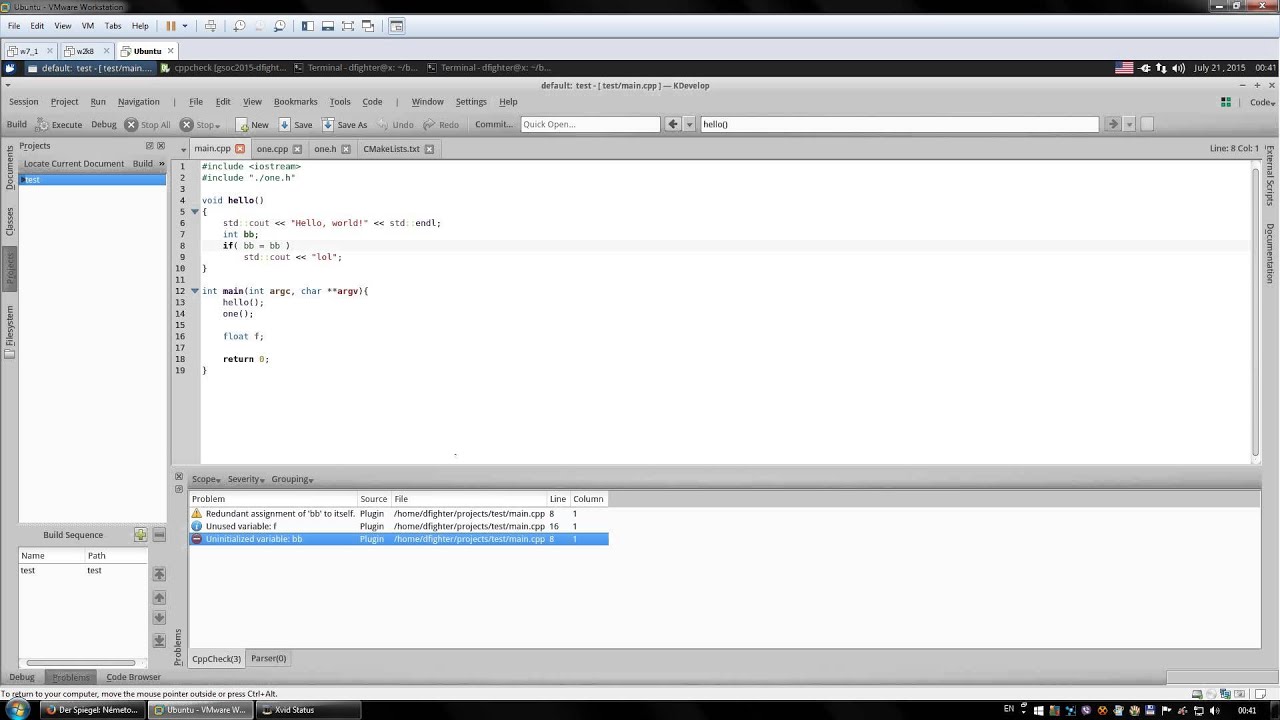
Task: Close the main.cpp editor tab
Action: point(240,149)
